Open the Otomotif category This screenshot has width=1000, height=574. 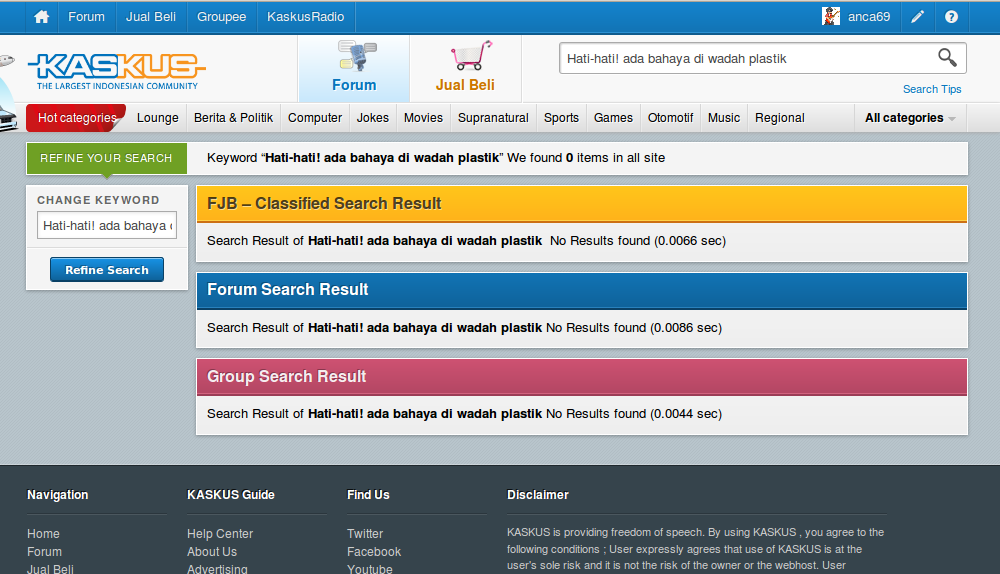[670, 118]
